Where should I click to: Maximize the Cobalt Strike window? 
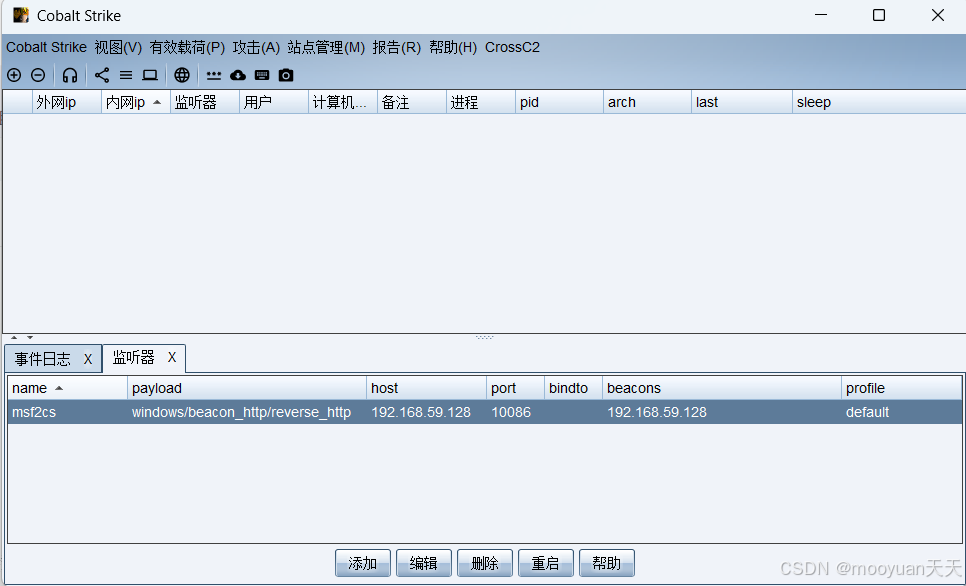tap(879, 15)
